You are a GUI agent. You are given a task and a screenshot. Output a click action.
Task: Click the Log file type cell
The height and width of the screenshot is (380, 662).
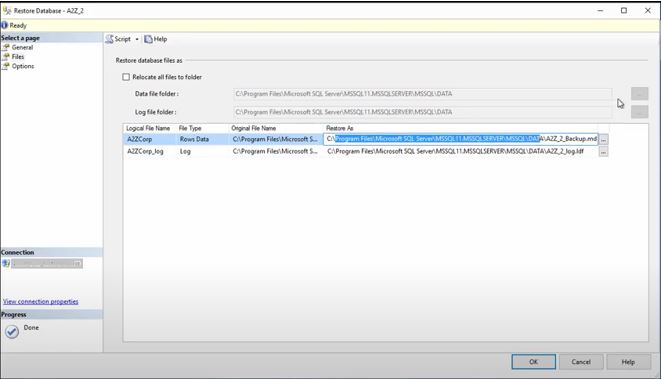point(185,151)
